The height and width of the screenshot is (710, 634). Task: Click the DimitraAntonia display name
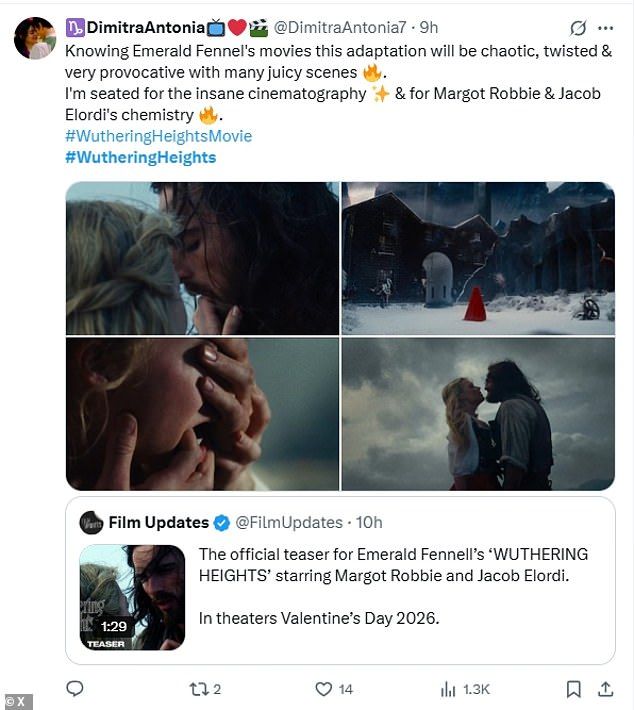(145, 28)
